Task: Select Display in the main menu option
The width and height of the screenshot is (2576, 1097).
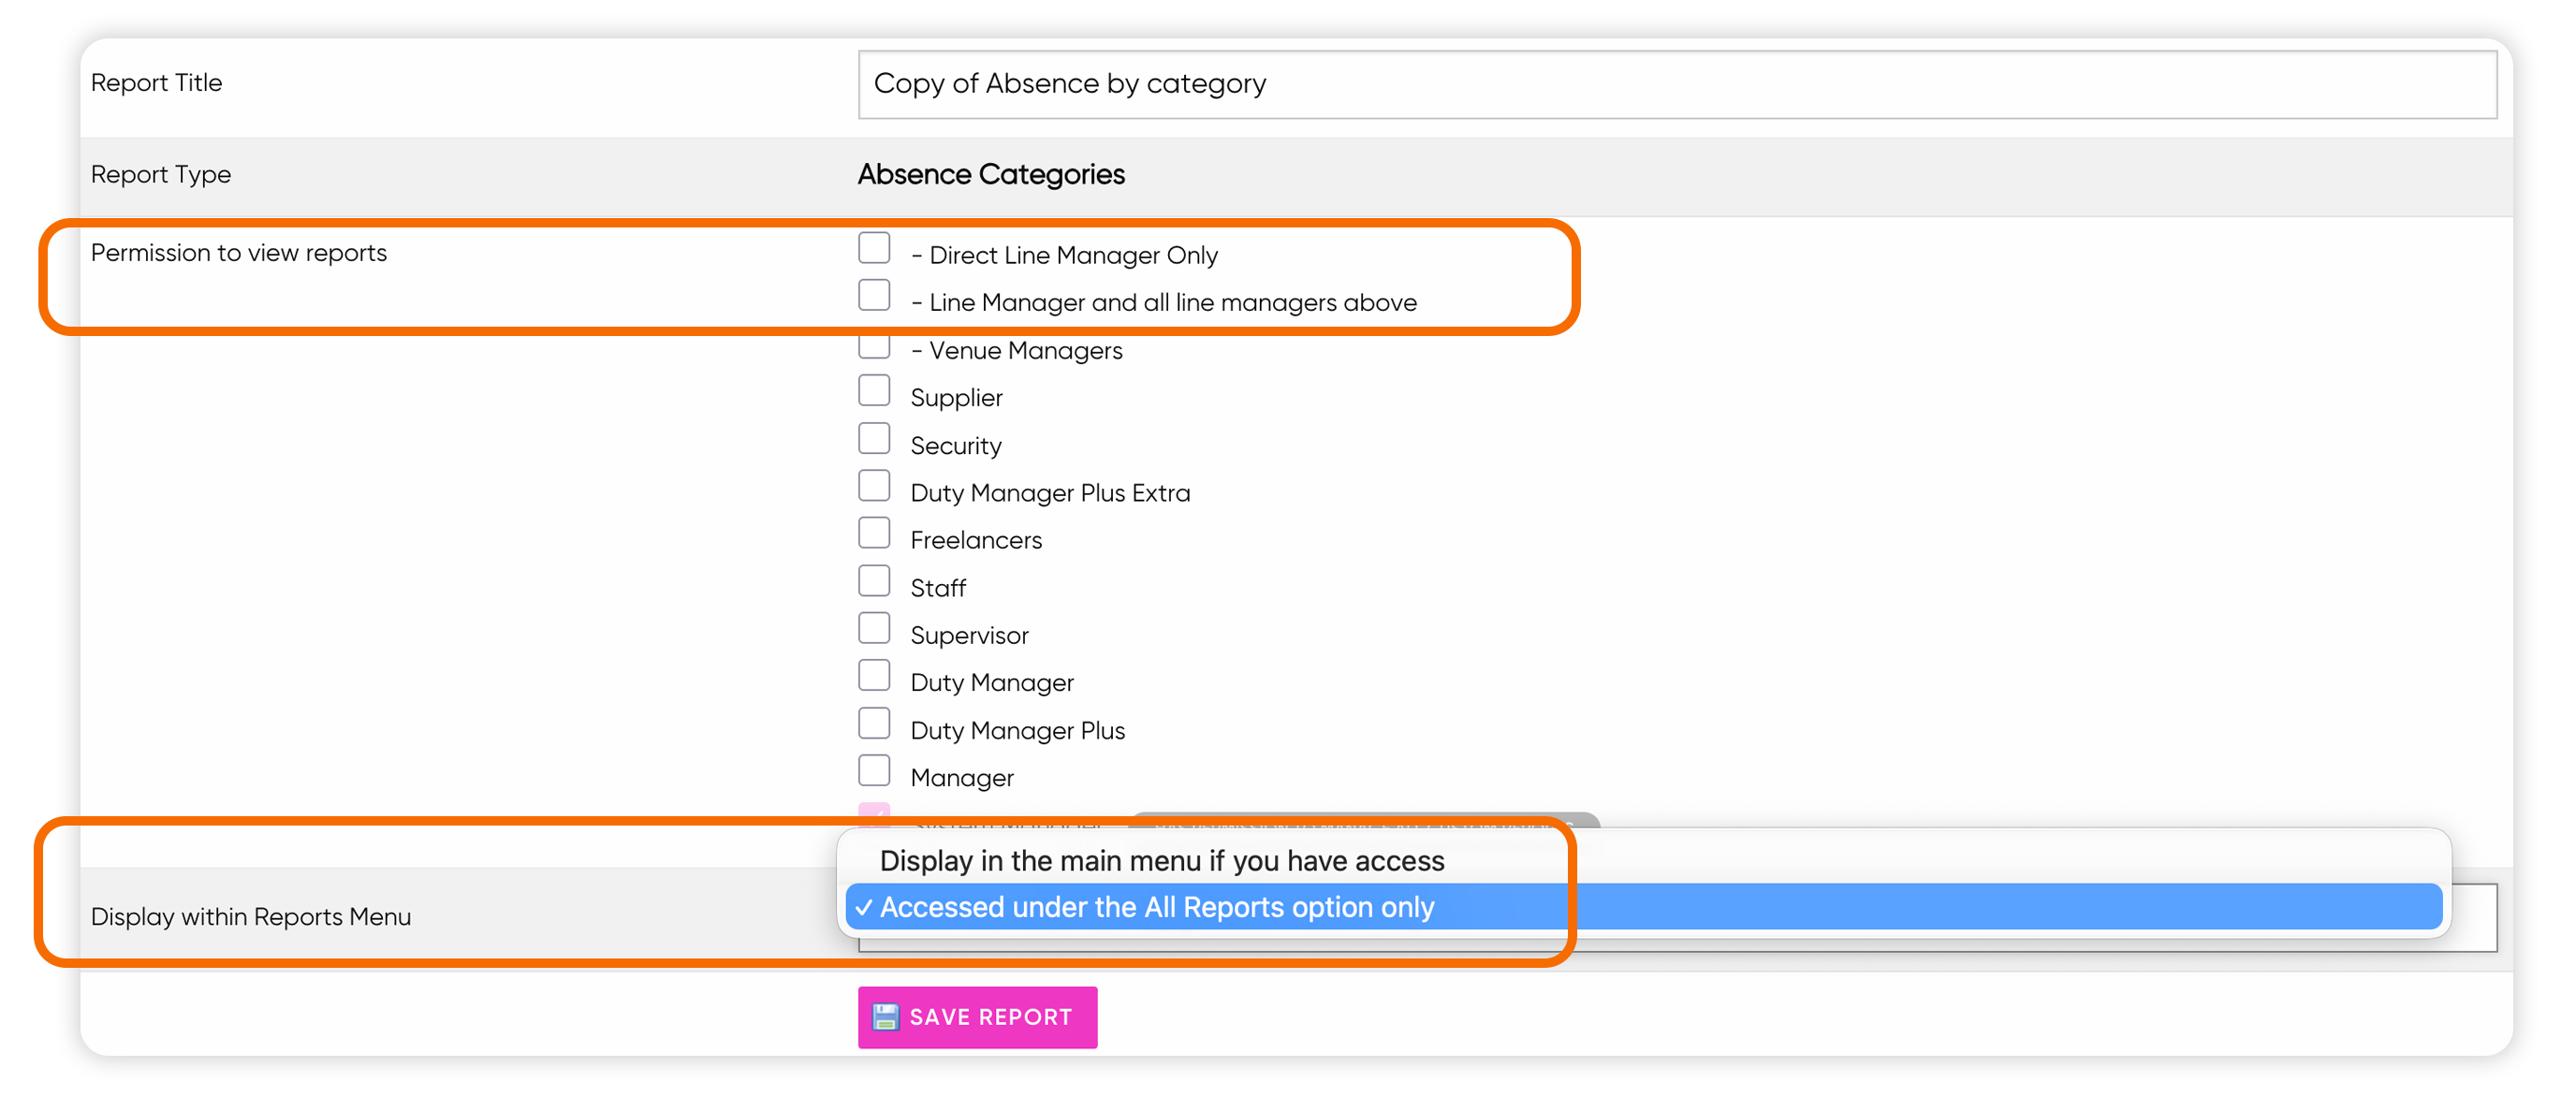Action: pyautogui.click(x=1161, y=860)
